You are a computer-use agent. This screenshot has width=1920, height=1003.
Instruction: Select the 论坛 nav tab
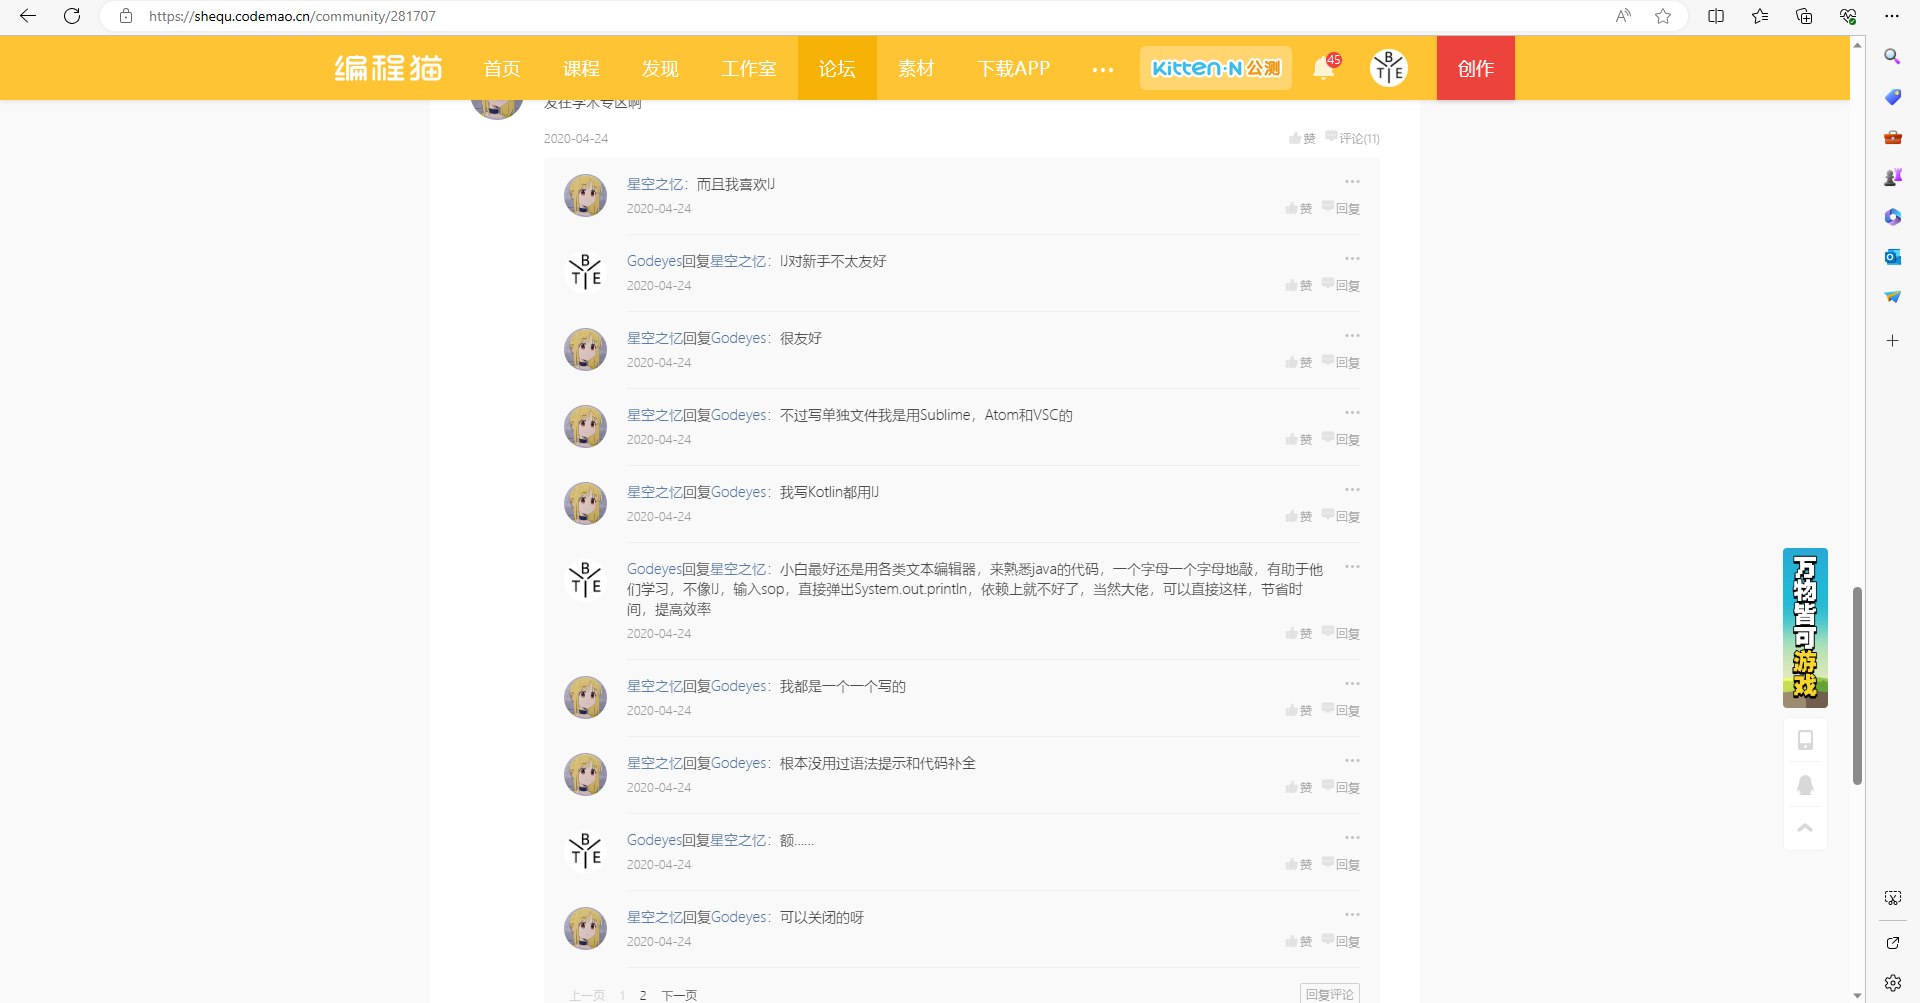pos(837,68)
